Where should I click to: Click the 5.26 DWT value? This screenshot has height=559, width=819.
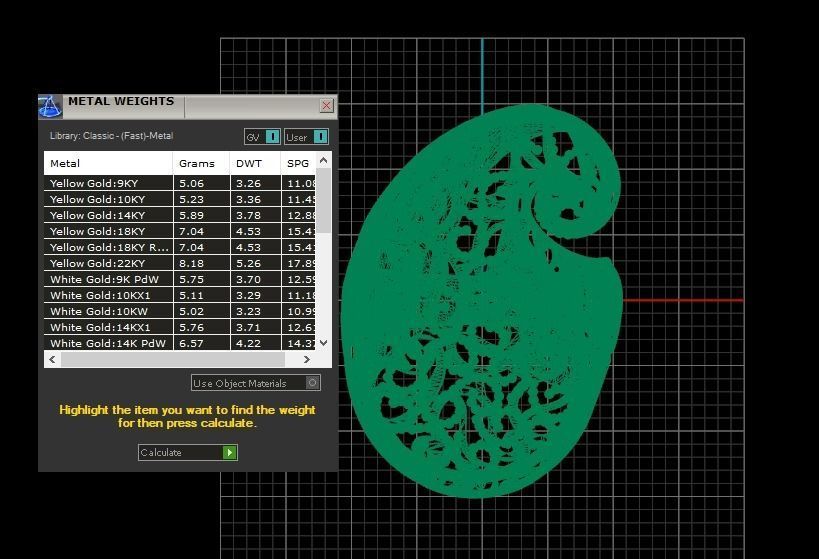point(248,263)
